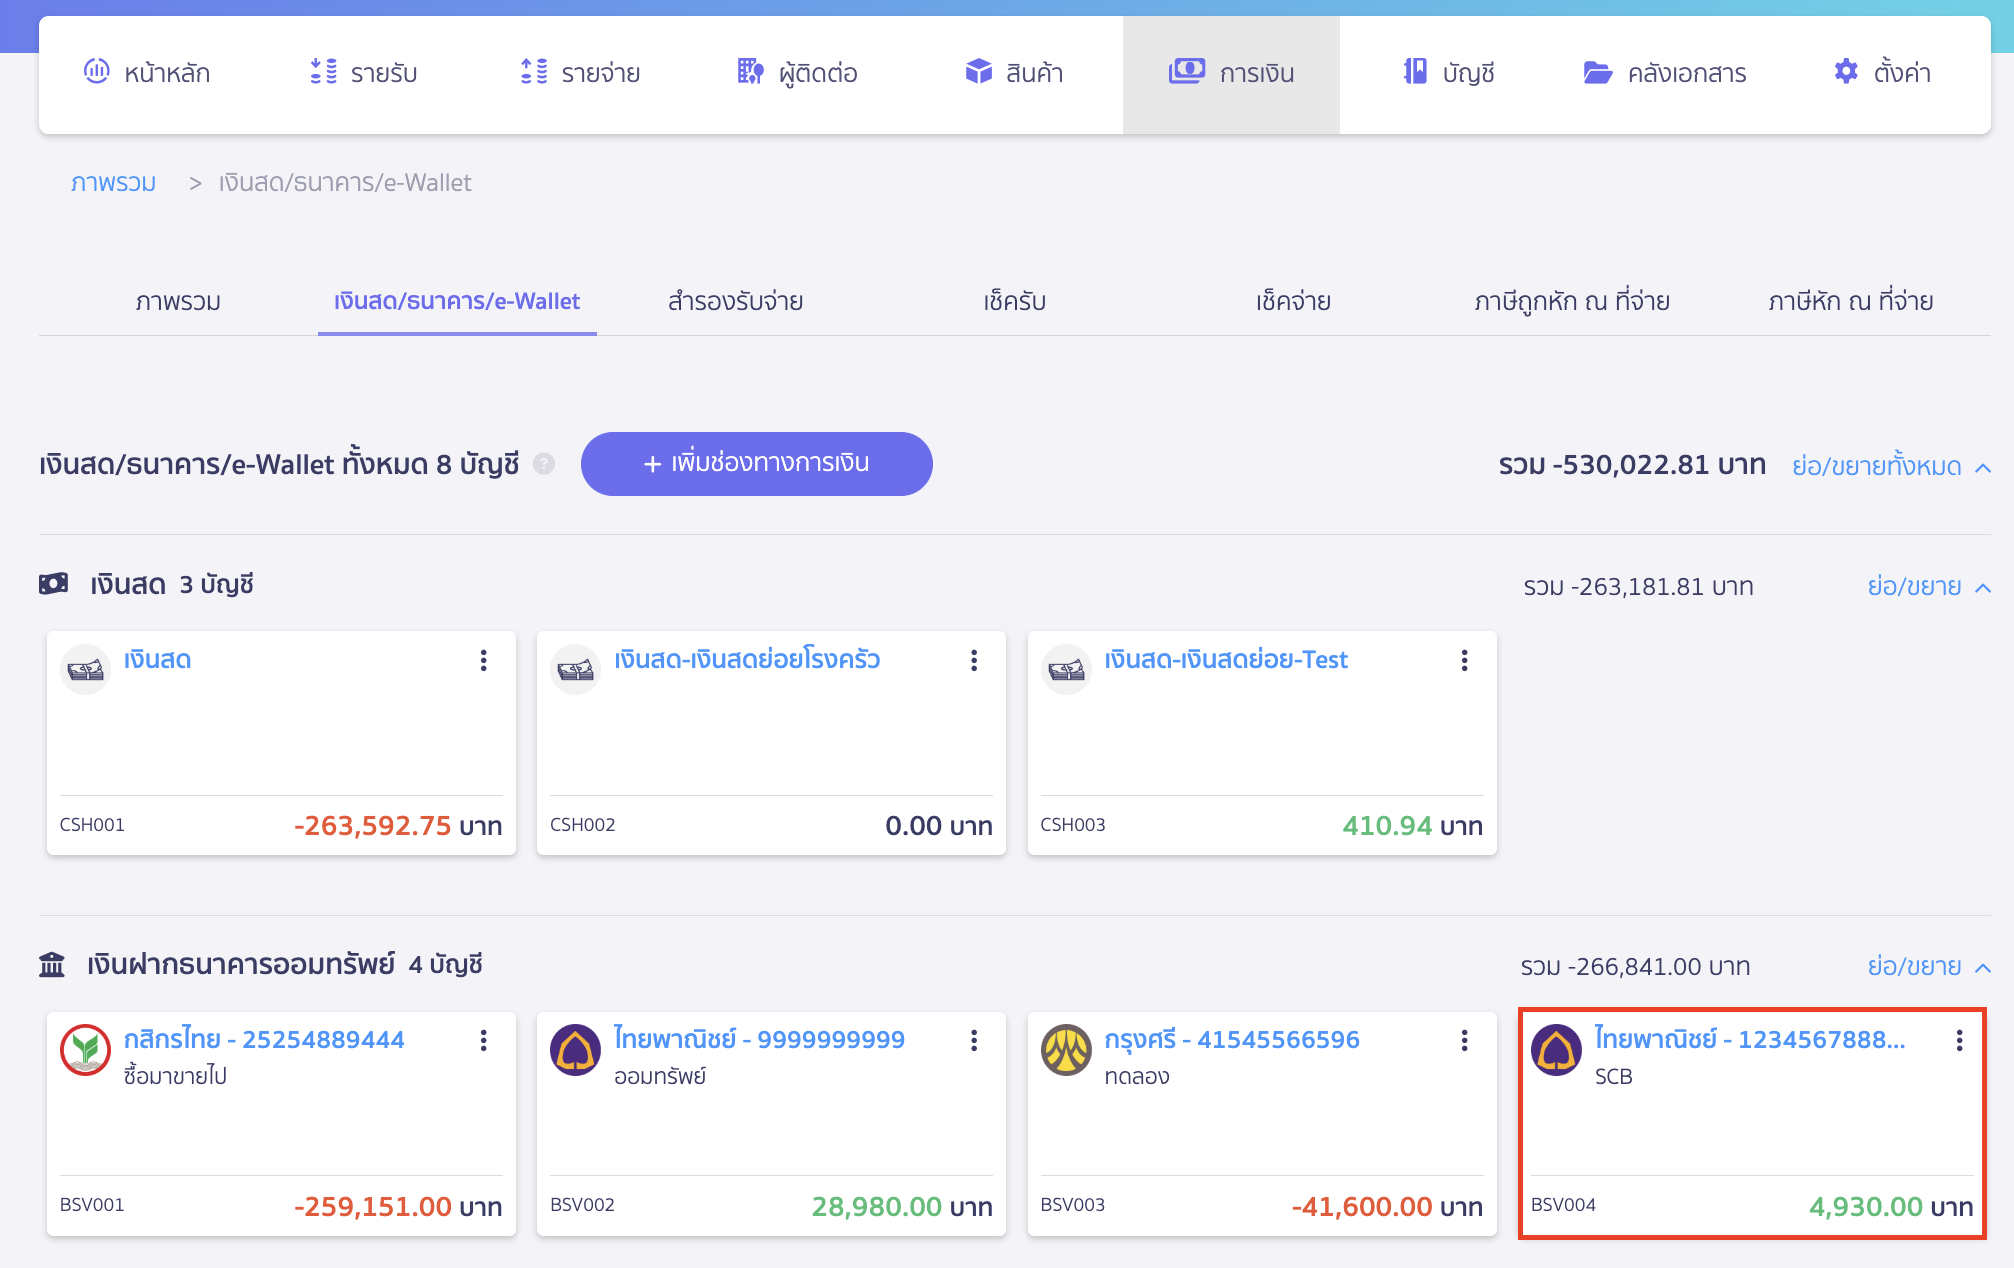2014x1268 pixels.
Task: Click the กสิกรไทย bank logo
Action: tap(85, 1050)
